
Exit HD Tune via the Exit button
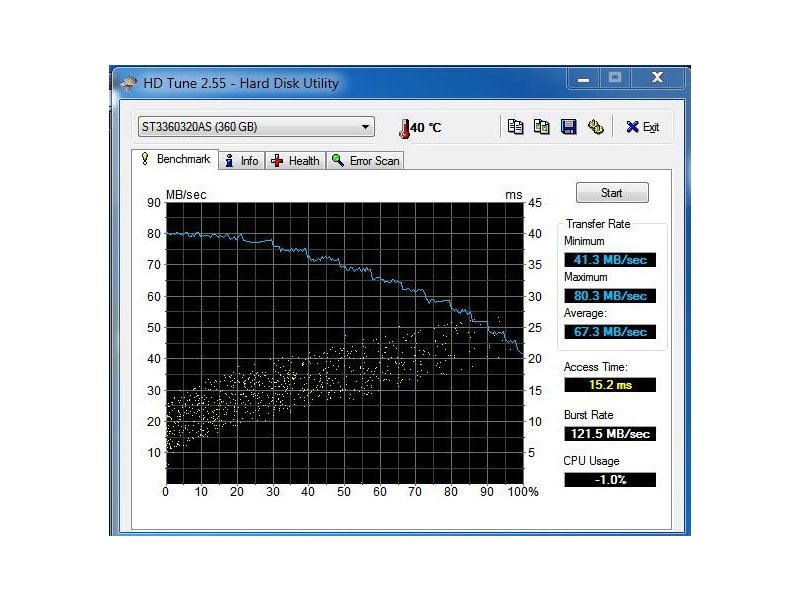coord(642,127)
